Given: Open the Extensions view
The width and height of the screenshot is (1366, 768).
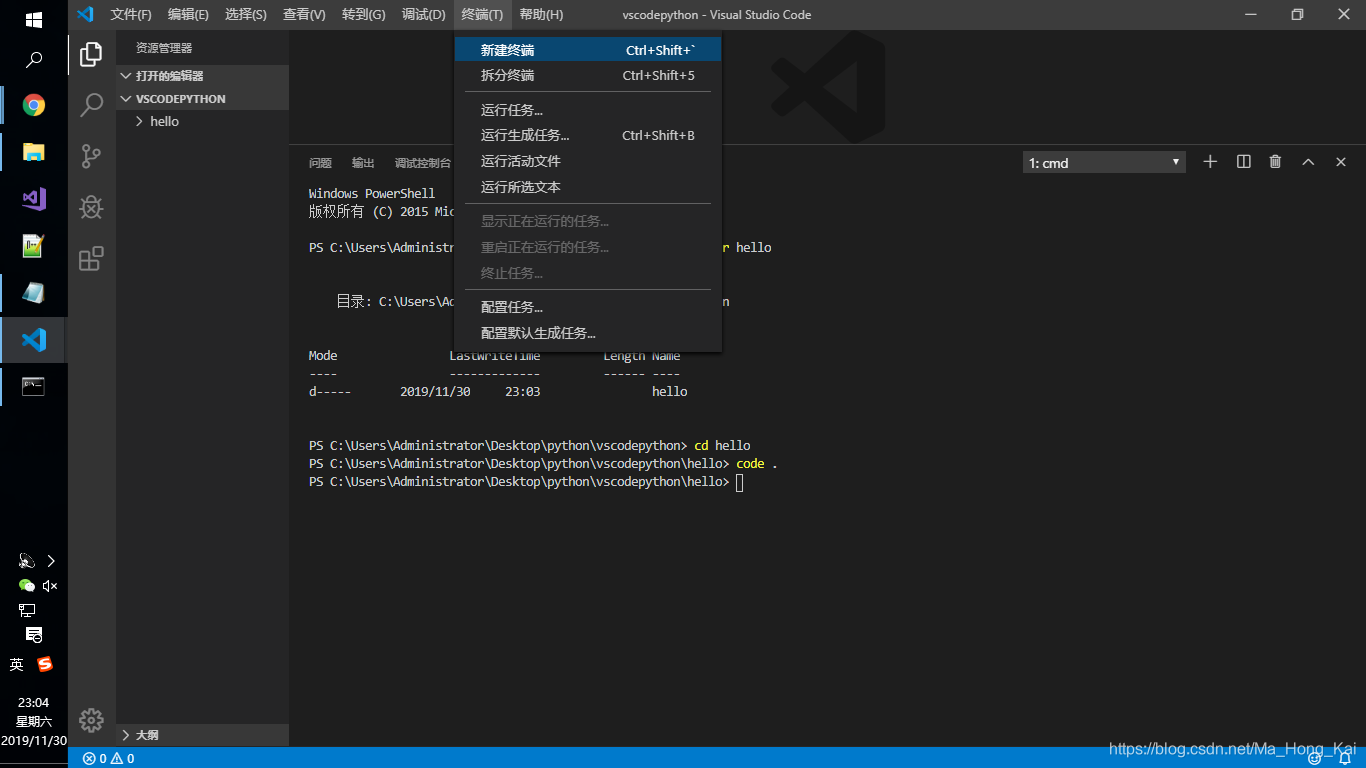Looking at the screenshot, I should click(x=91, y=258).
